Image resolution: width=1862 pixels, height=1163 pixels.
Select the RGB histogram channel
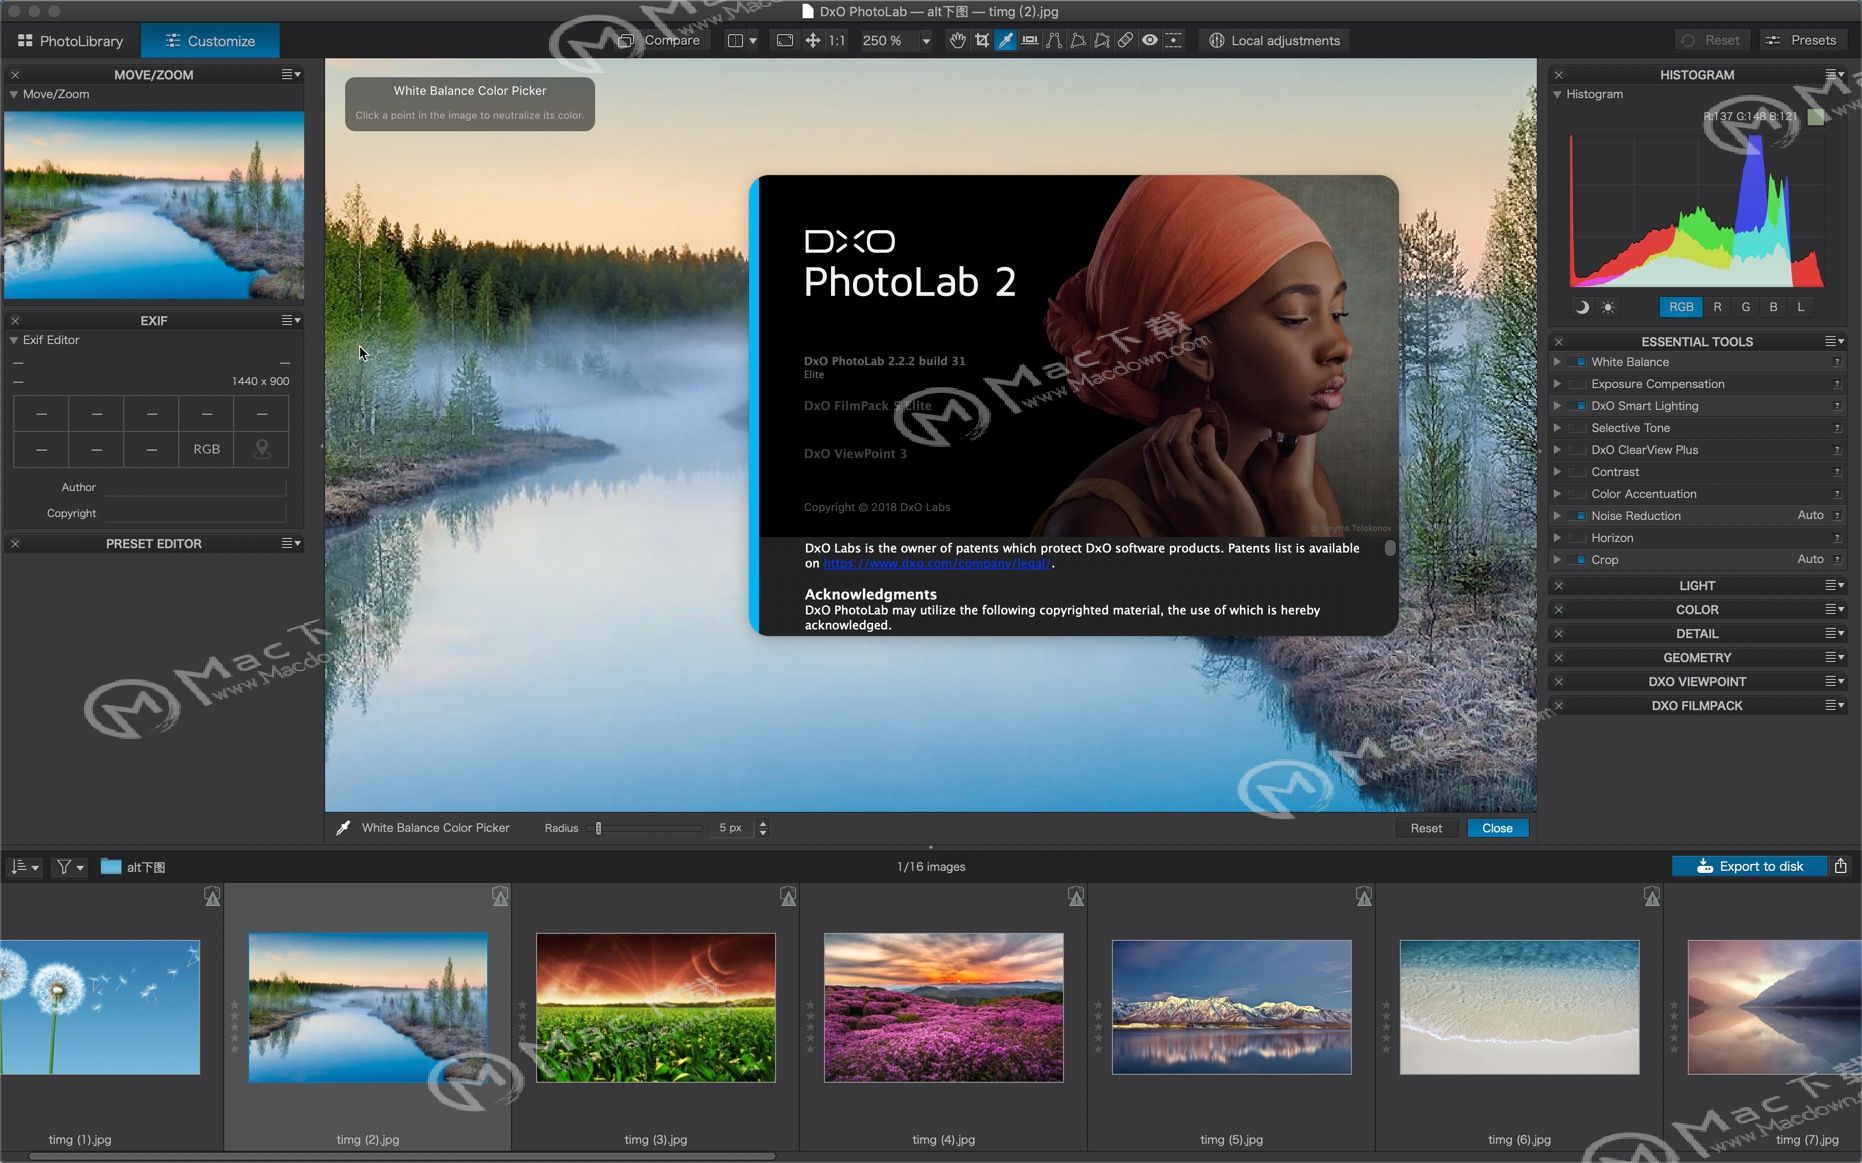pos(1681,307)
